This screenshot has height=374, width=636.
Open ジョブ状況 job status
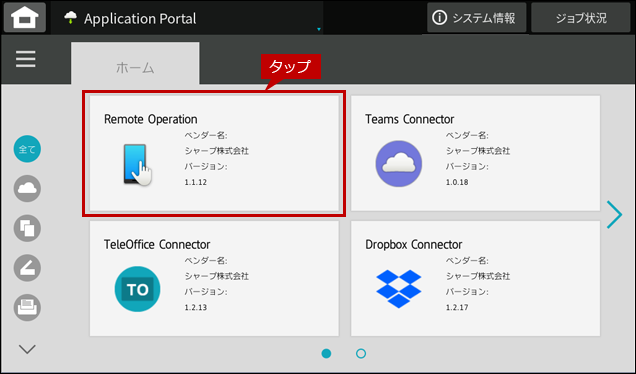coord(581,18)
